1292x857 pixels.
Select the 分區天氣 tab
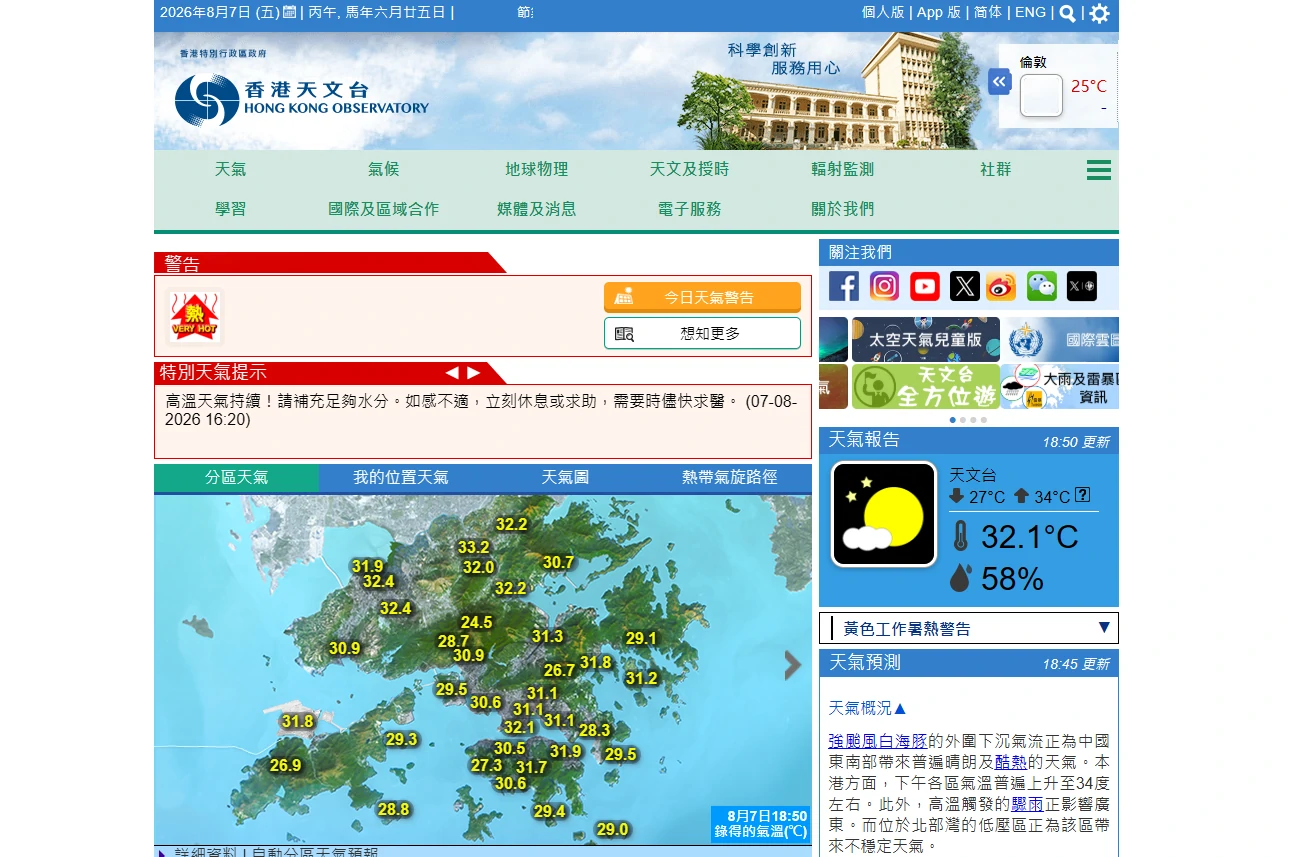click(x=237, y=478)
